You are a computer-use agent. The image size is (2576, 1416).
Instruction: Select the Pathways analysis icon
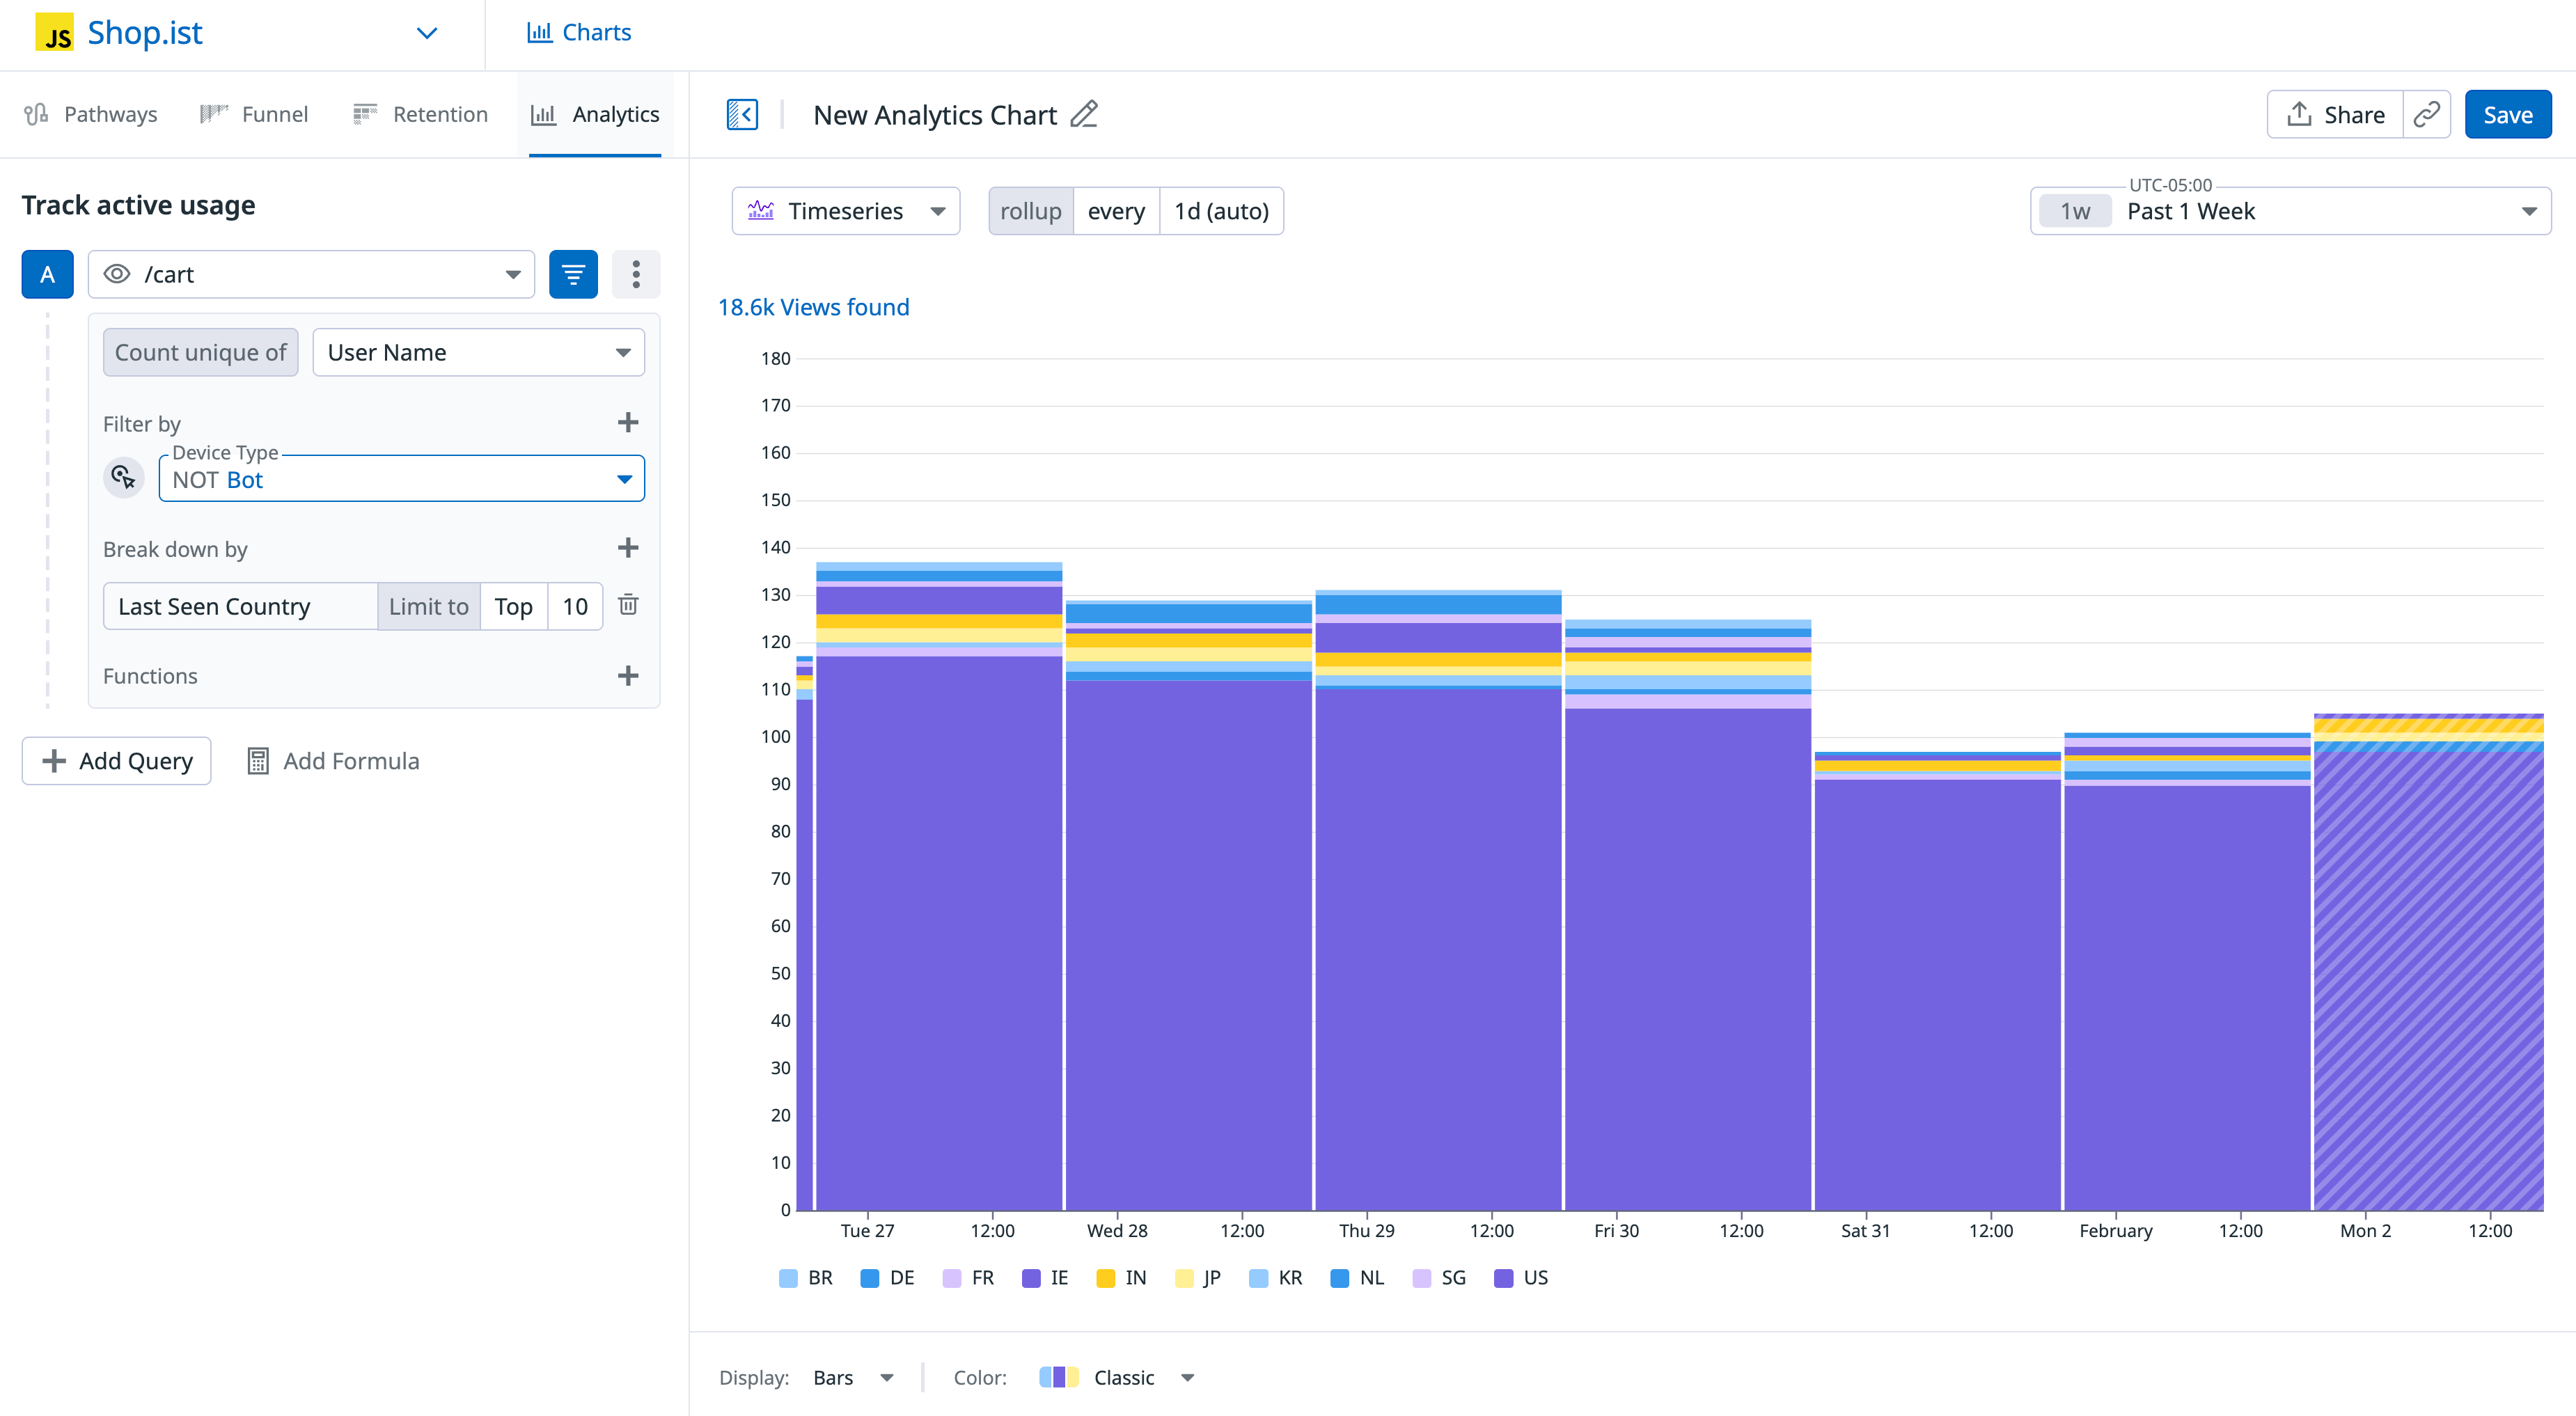(x=36, y=113)
